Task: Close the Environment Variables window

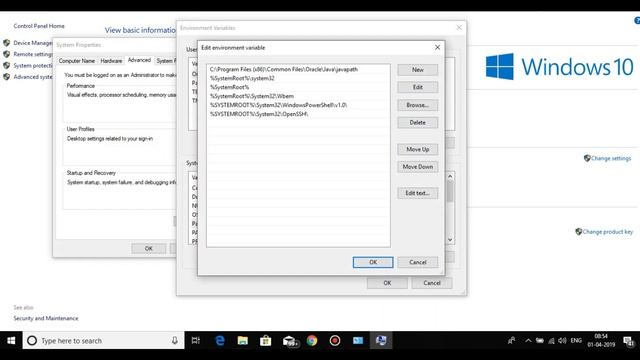Action: [x=459, y=27]
